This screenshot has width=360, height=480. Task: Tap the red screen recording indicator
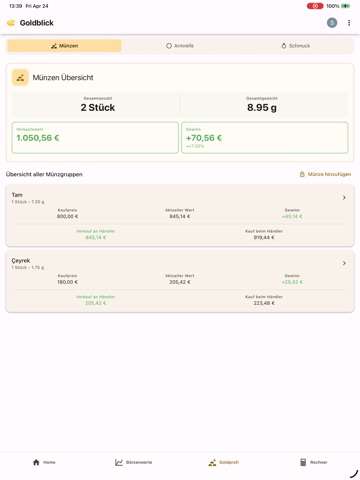pyautogui.click(x=315, y=6)
